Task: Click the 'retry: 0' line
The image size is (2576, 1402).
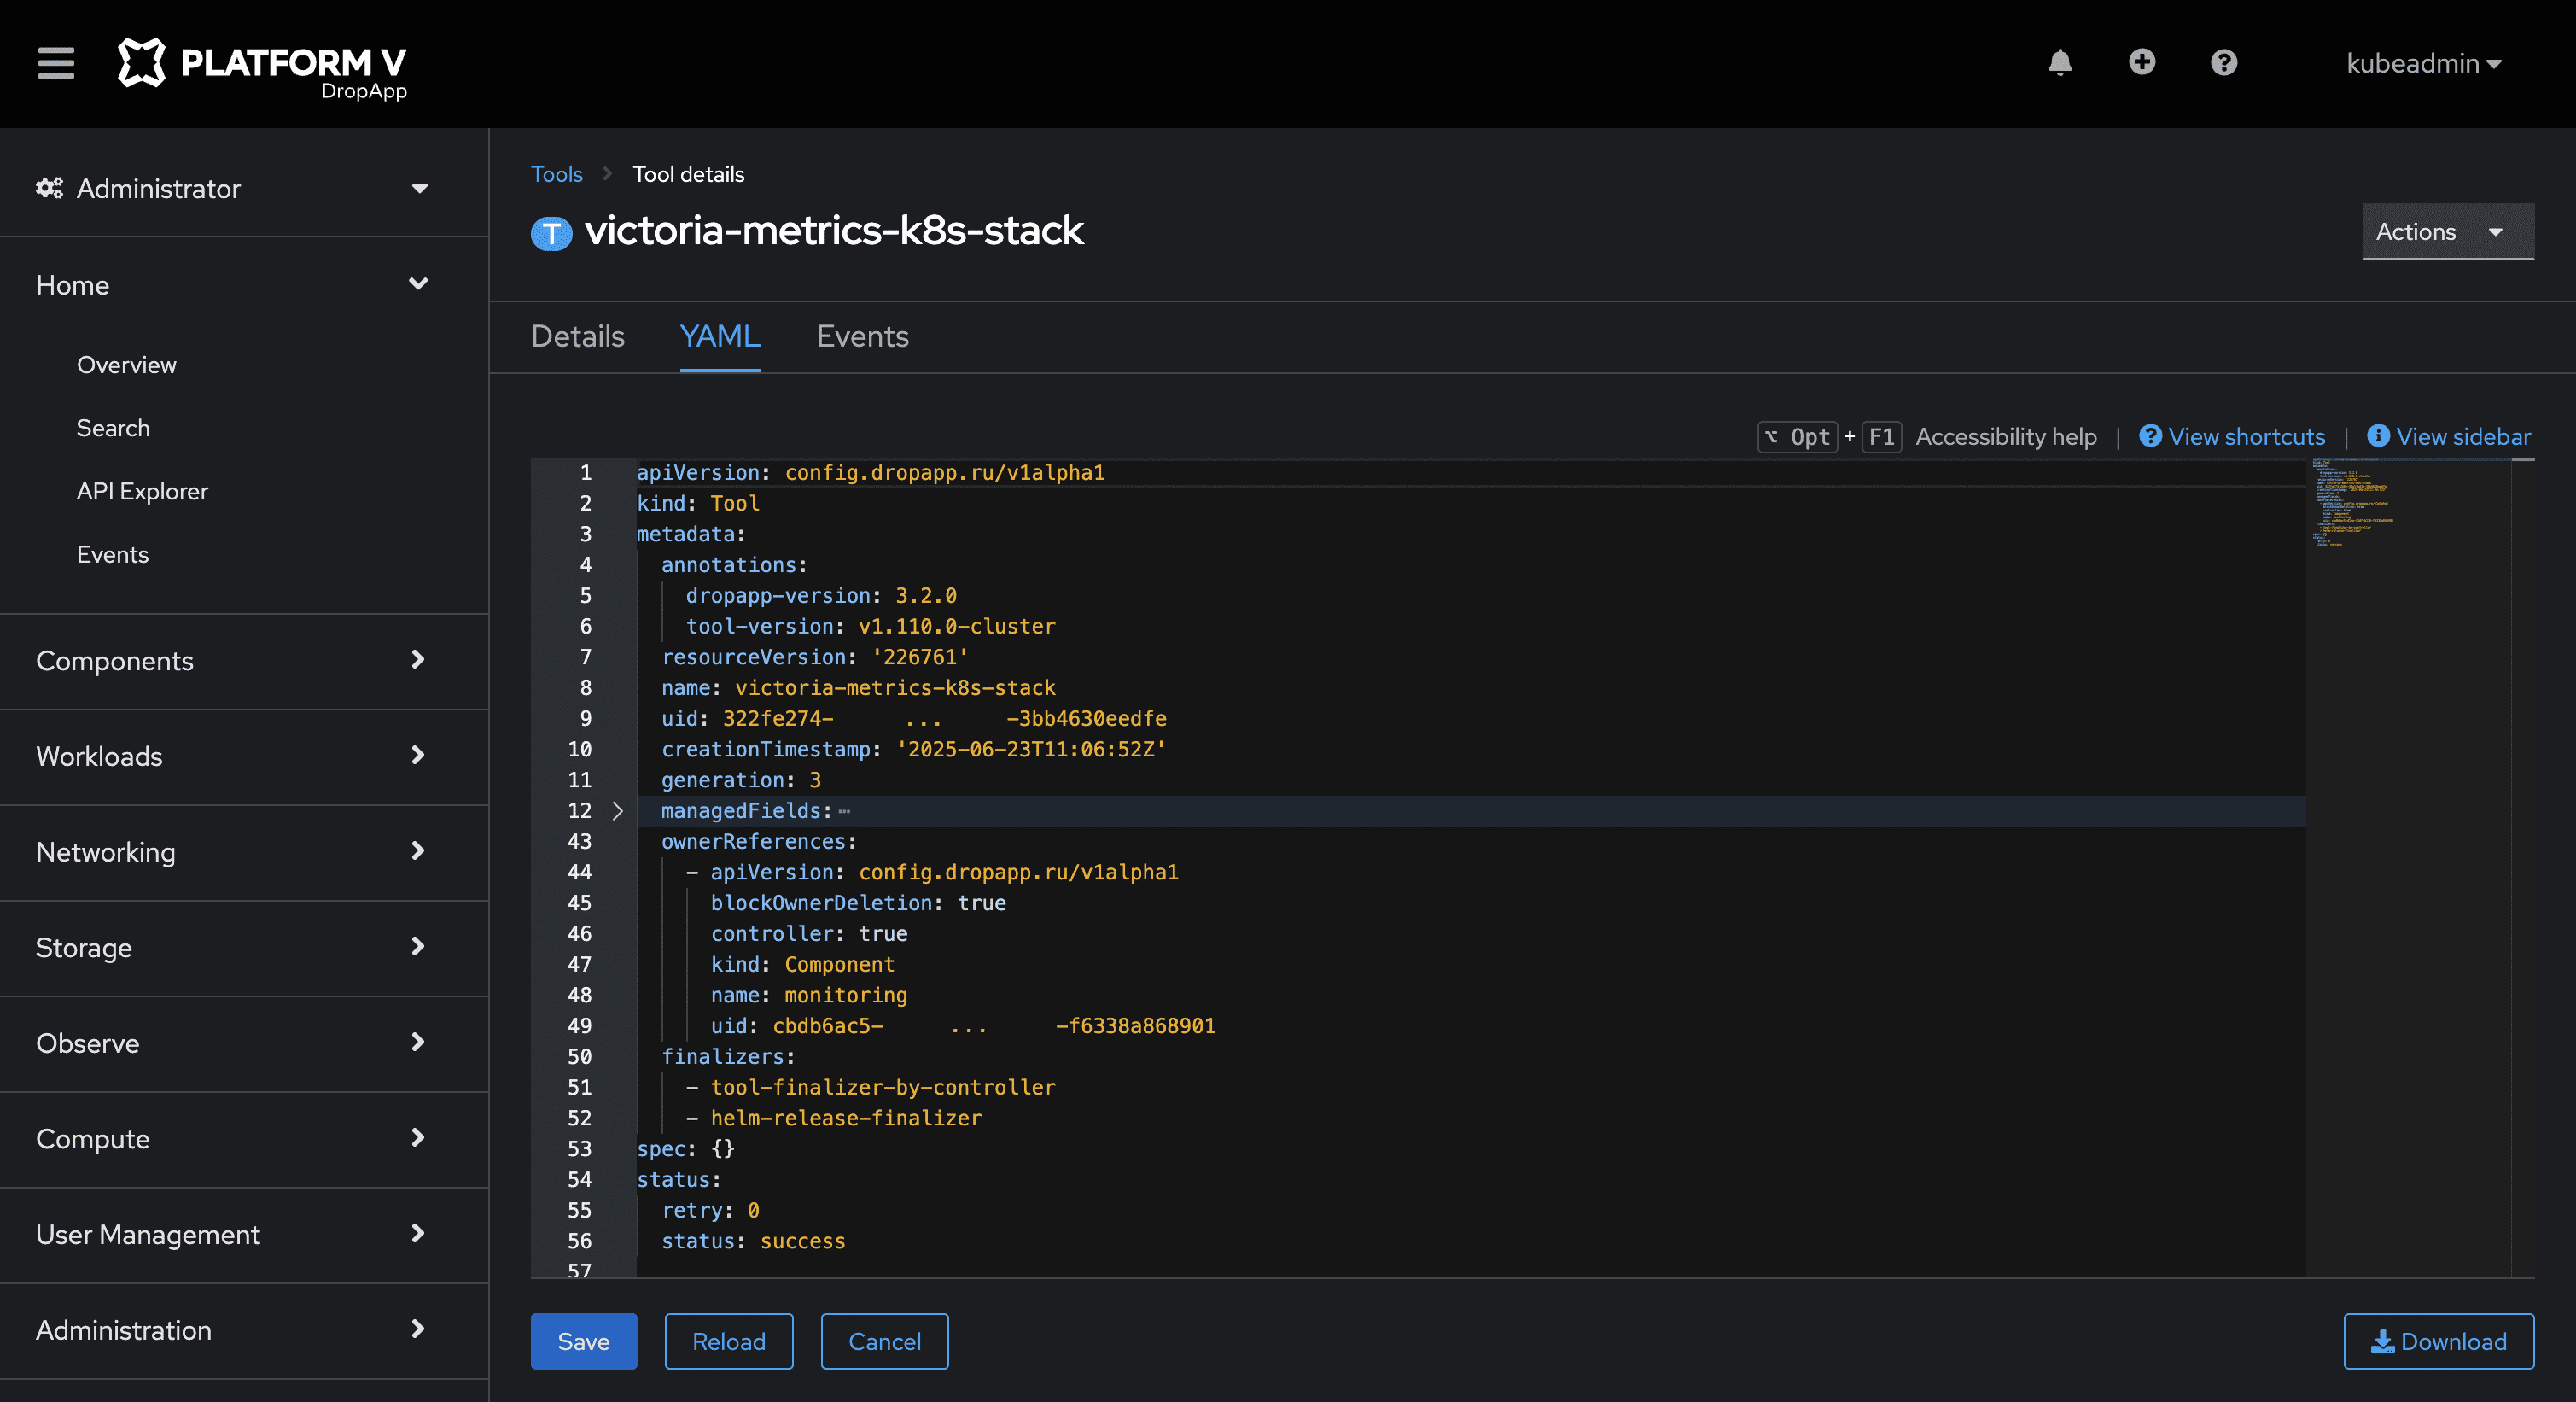Action: pos(710,1210)
